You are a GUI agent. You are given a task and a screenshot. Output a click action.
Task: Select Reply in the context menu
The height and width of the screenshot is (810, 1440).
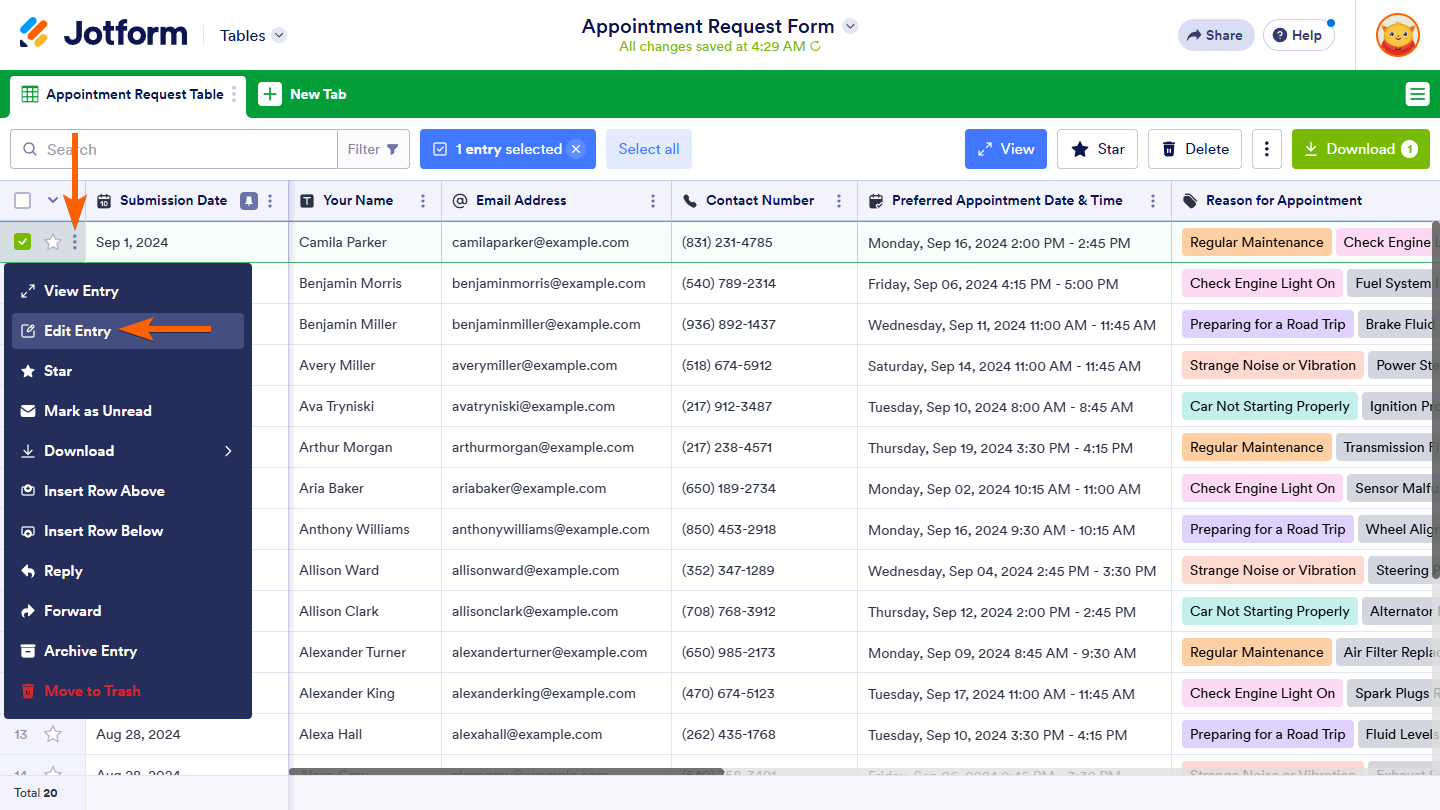coord(128,571)
